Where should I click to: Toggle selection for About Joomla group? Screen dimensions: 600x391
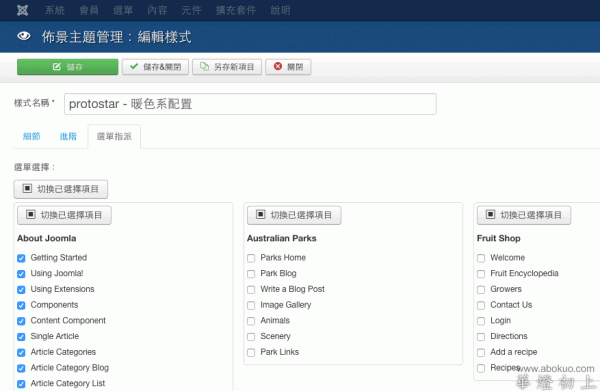[64, 215]
